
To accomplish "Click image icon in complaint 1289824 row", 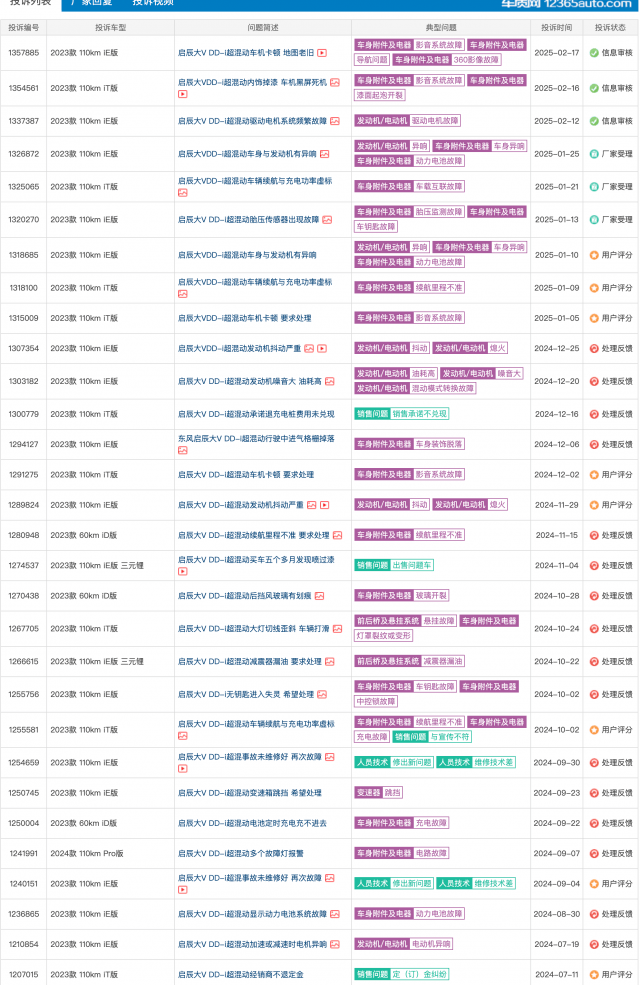I will click(312, 505).
